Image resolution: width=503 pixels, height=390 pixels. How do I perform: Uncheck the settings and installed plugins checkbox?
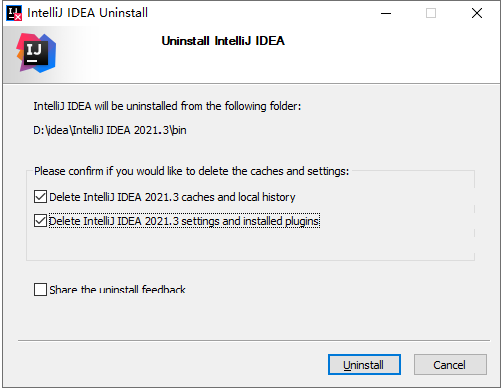point(40,221)
